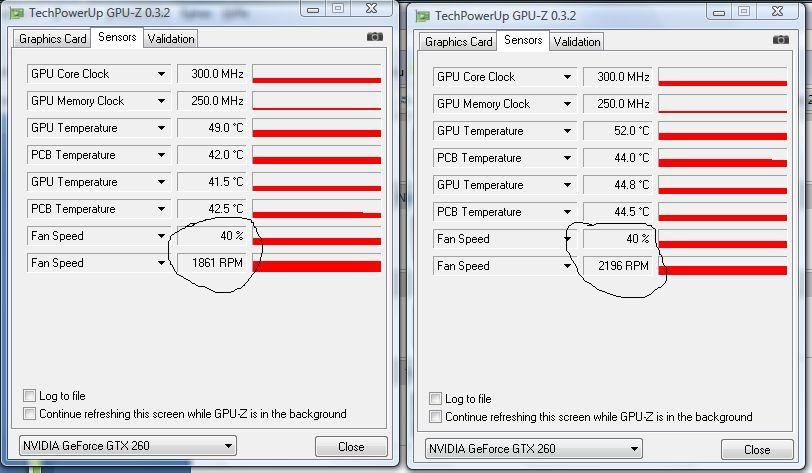Viewport: 812px width, 473px height.
Task: Open GPU Temperature dropdown beside 49.0 °C
Action: click(x=162, y=128)
